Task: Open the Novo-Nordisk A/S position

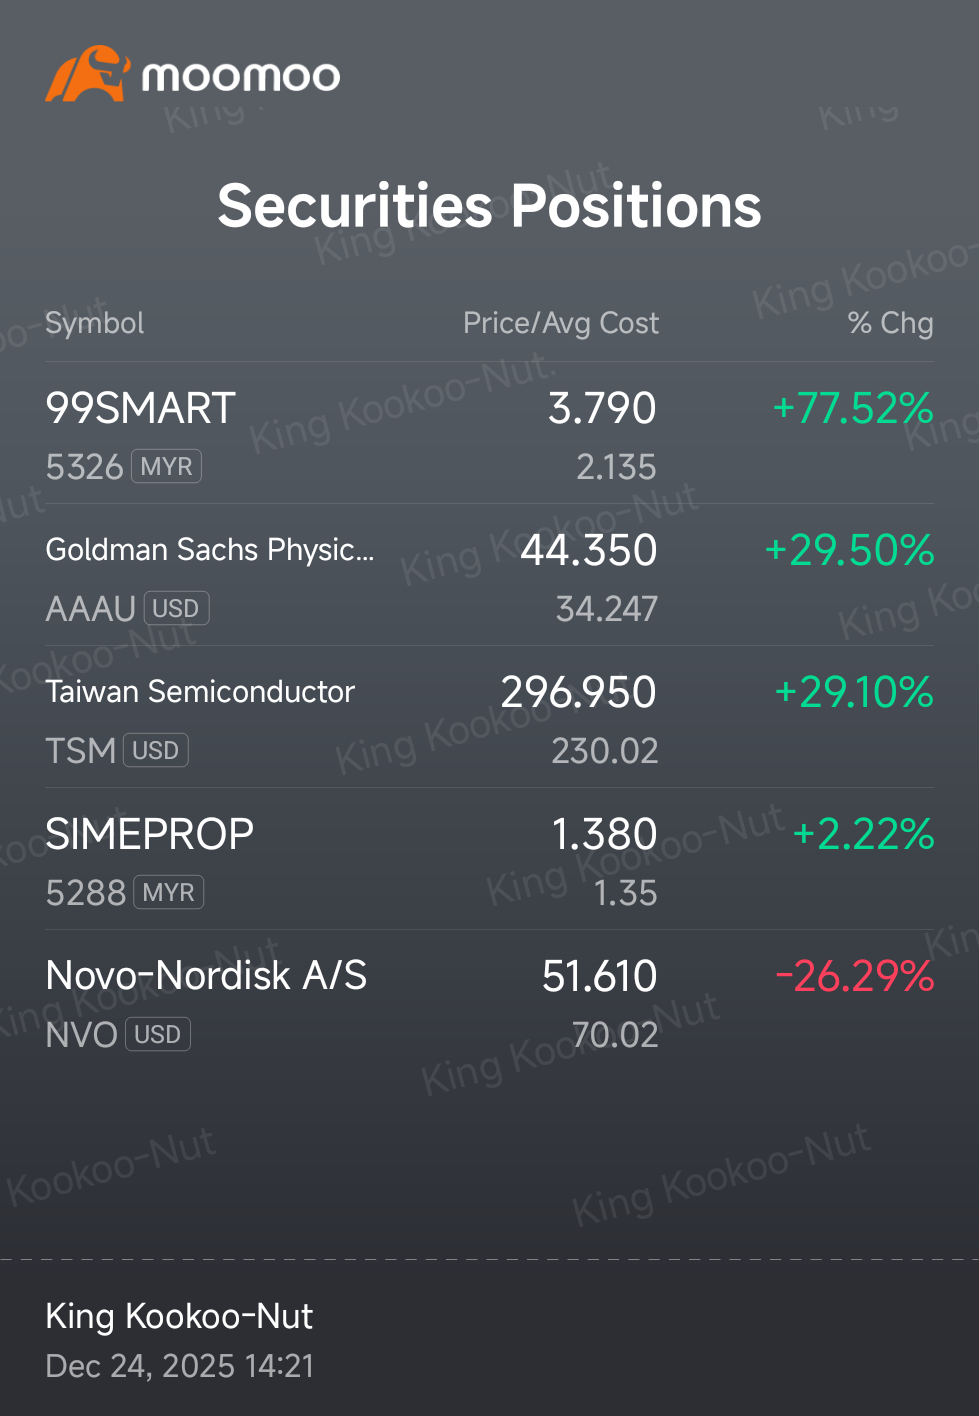Action: [x=490, y=1001]
